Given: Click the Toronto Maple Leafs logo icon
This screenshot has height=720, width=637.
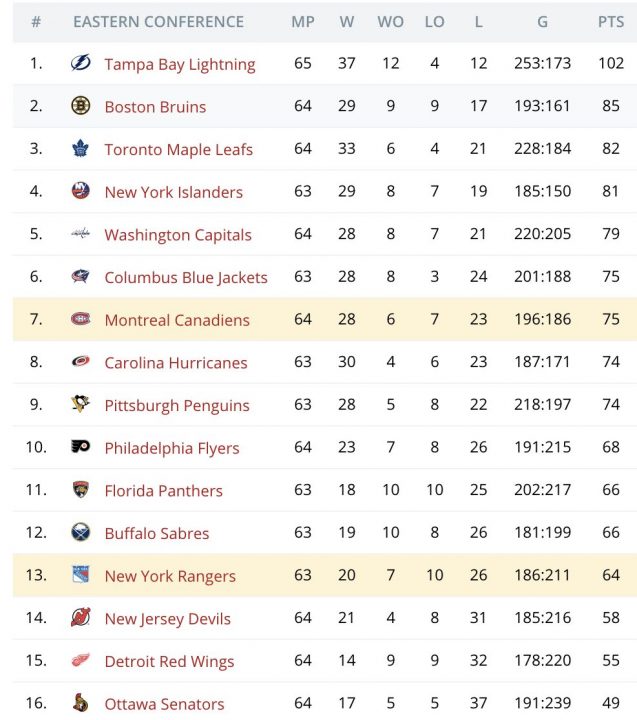Looking at the screenshot, I should [x=80, y=149].
